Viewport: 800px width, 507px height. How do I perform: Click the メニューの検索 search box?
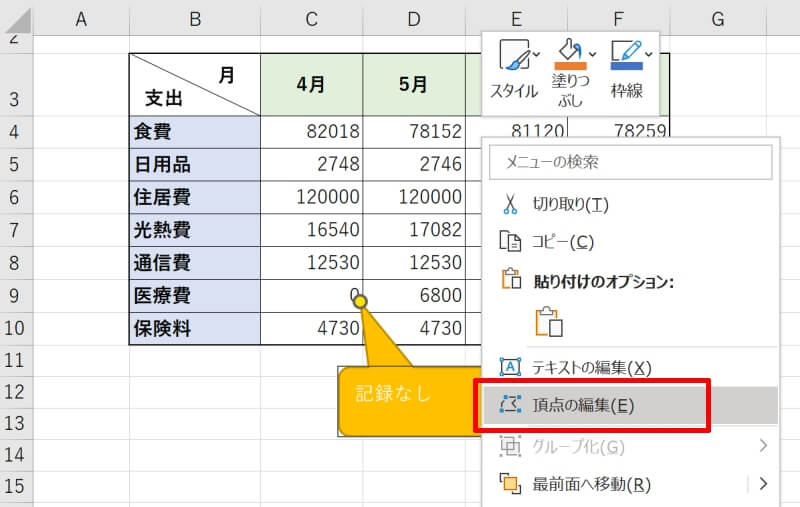point(631,162)
